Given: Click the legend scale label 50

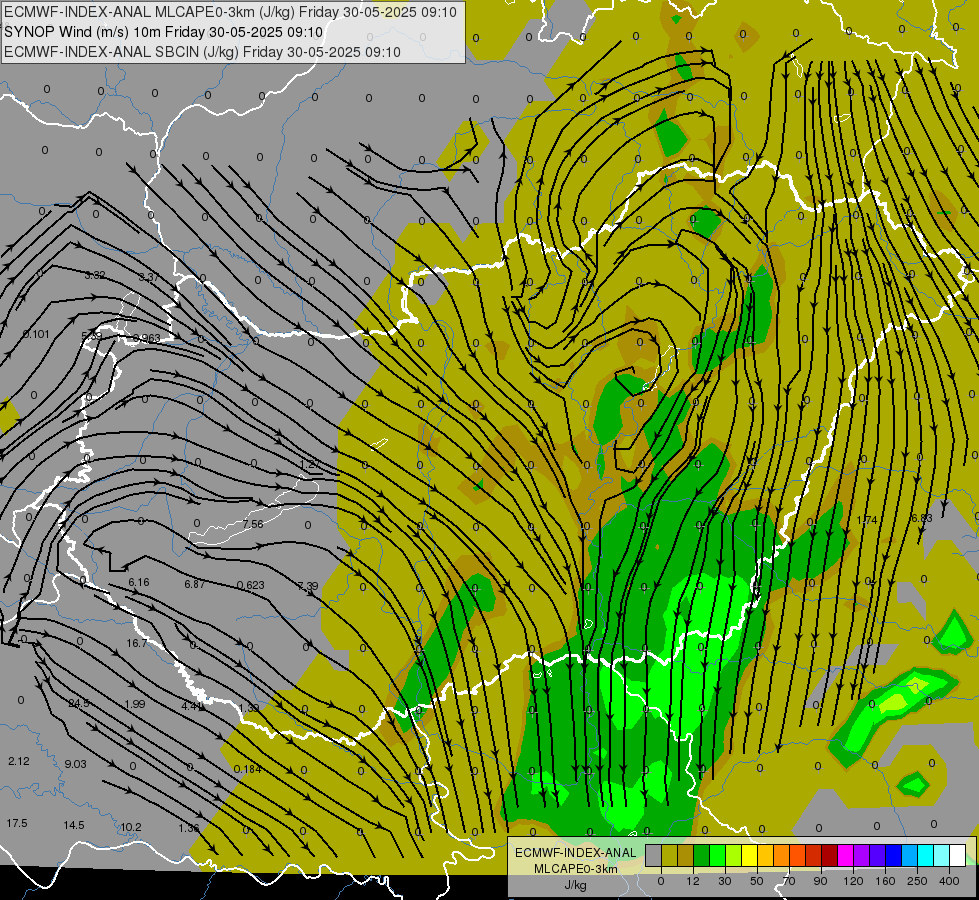Looking at the screenshot, I should coord(757,881).
